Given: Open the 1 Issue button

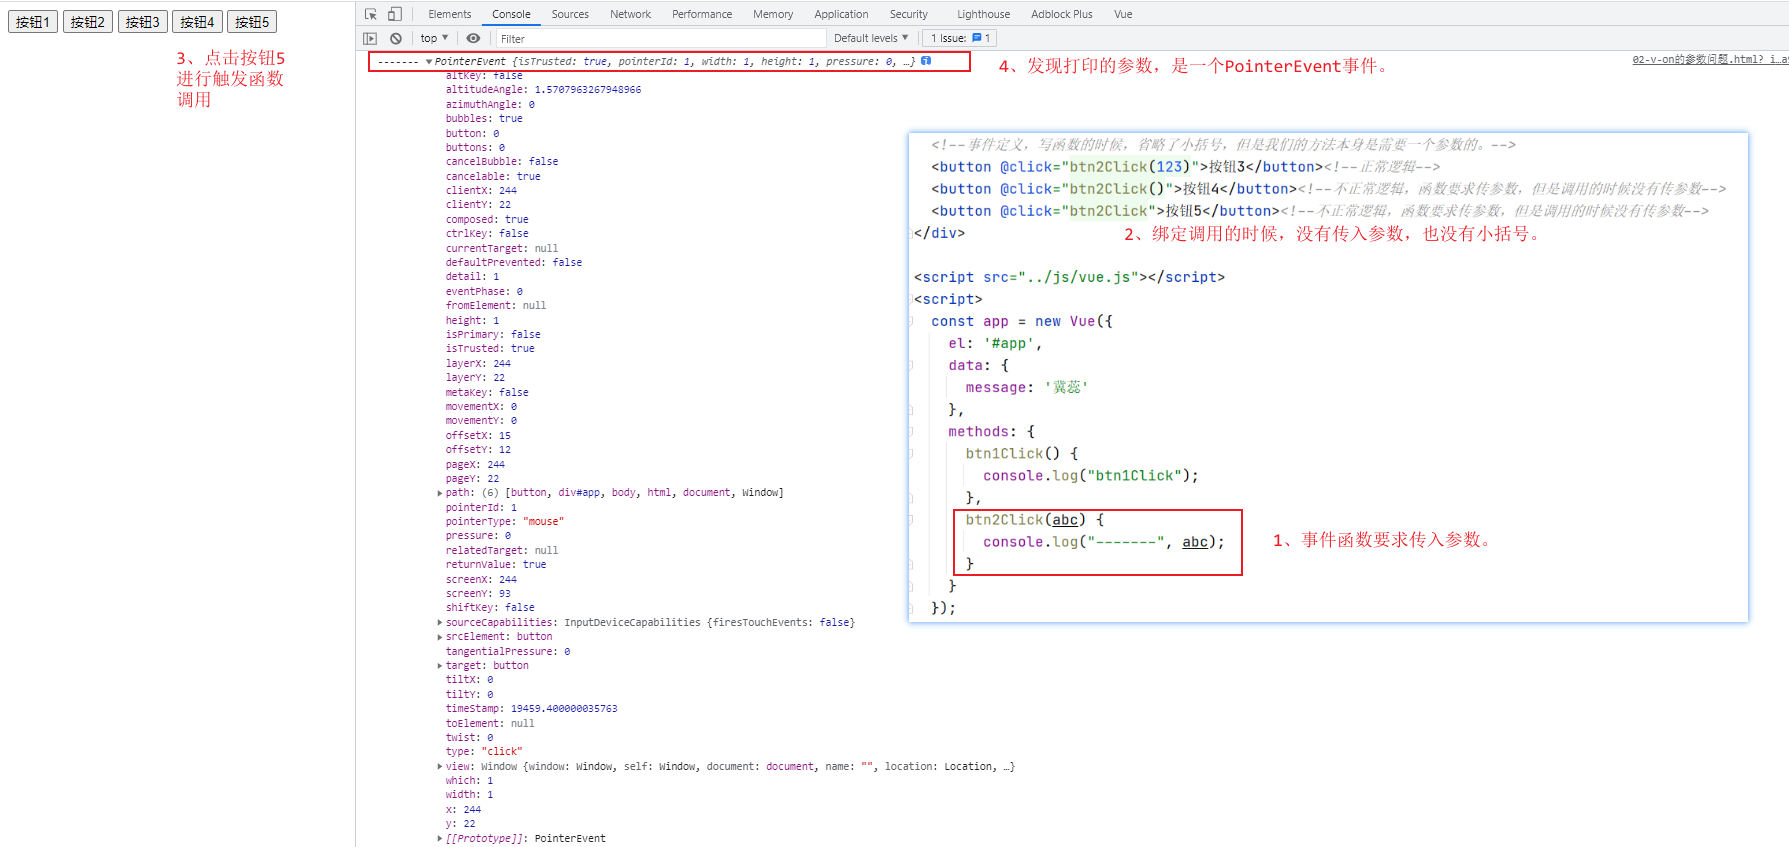Looking at the screenshot, I should coord(960,38).
